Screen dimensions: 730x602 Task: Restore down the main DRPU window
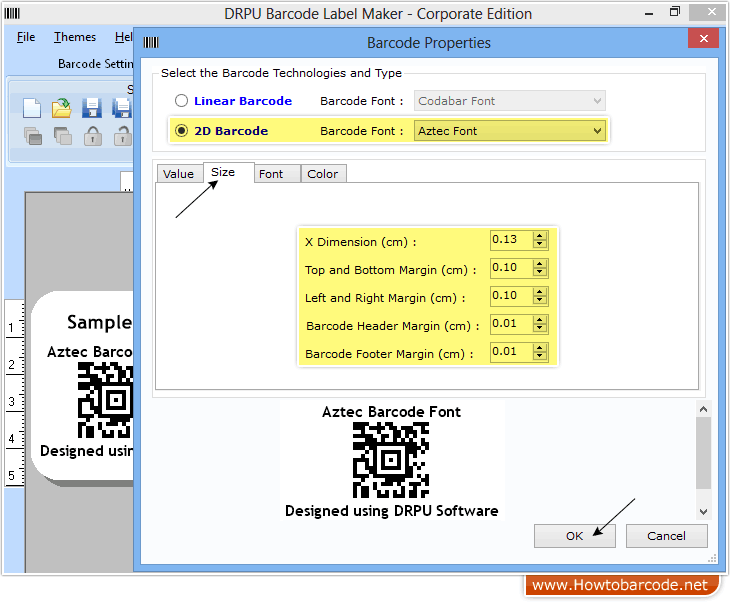click(675, 13)
